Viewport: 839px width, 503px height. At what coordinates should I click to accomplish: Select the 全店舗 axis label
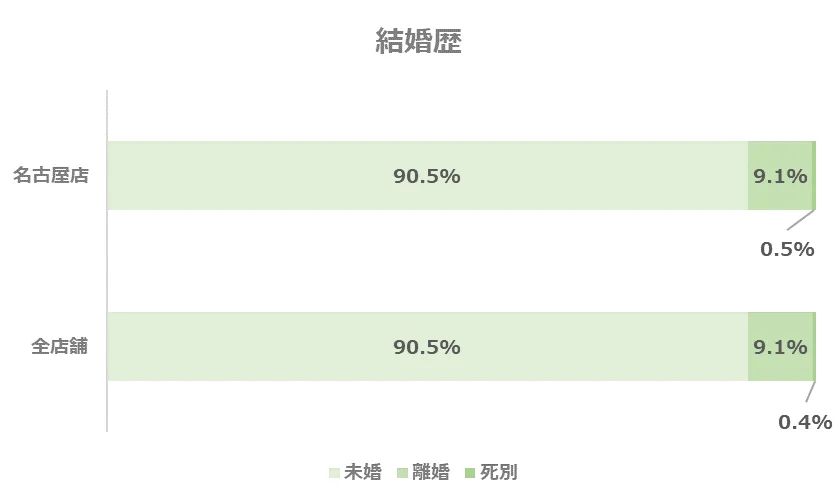pos(59,347)
